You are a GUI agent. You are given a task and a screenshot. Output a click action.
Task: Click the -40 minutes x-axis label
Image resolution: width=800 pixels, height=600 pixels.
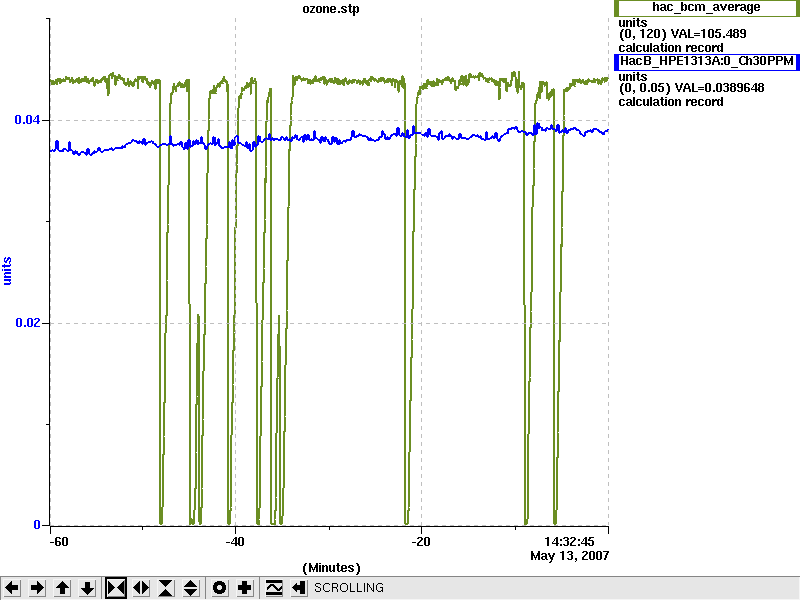pos(235,542)
